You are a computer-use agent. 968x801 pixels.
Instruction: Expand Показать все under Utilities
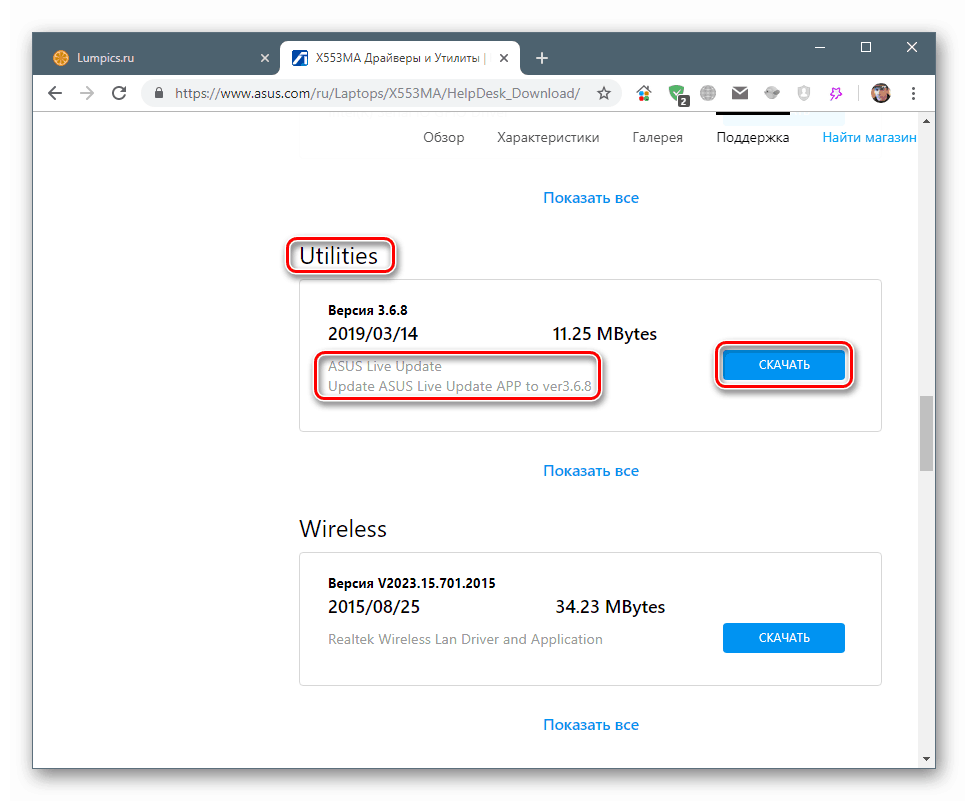[x=590, y=470]
